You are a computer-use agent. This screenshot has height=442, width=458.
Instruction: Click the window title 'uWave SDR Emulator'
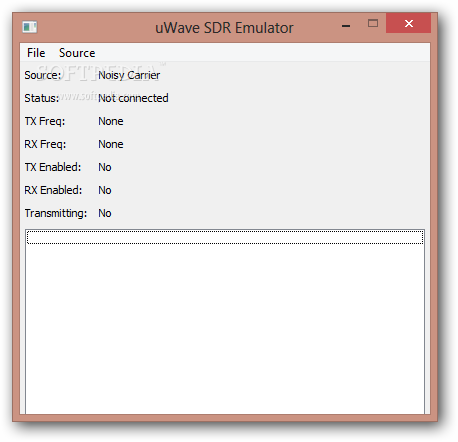point(224,28)
